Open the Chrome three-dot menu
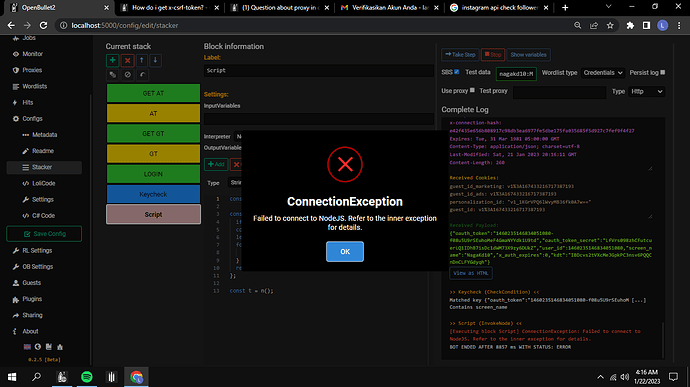690x387 pixels. coord(679,26)
